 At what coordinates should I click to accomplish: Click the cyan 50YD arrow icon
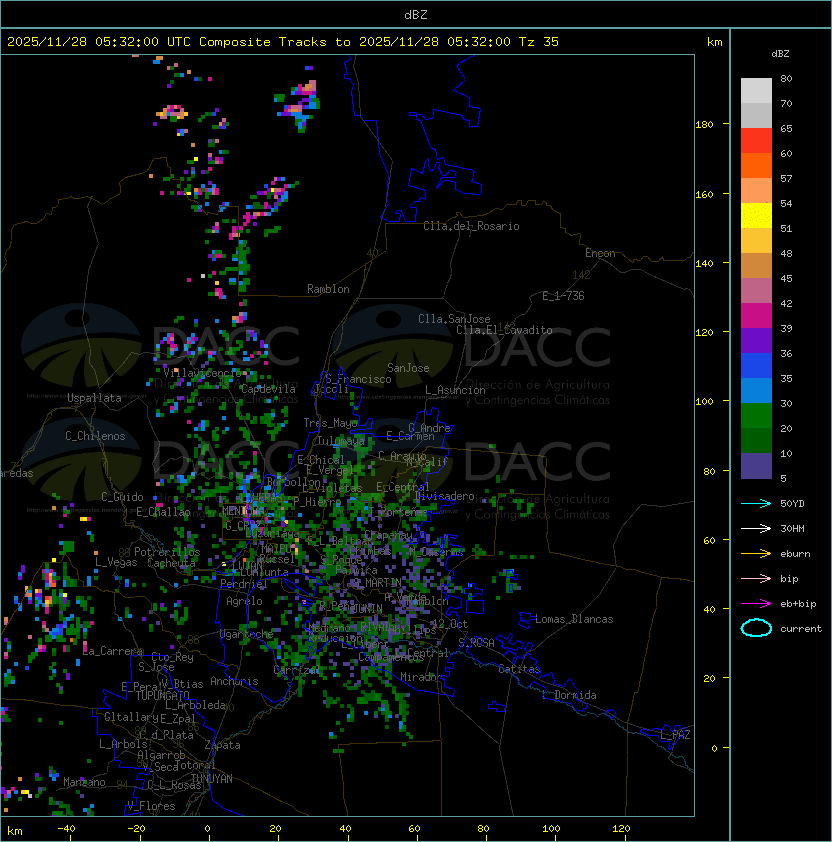(756, 503)
